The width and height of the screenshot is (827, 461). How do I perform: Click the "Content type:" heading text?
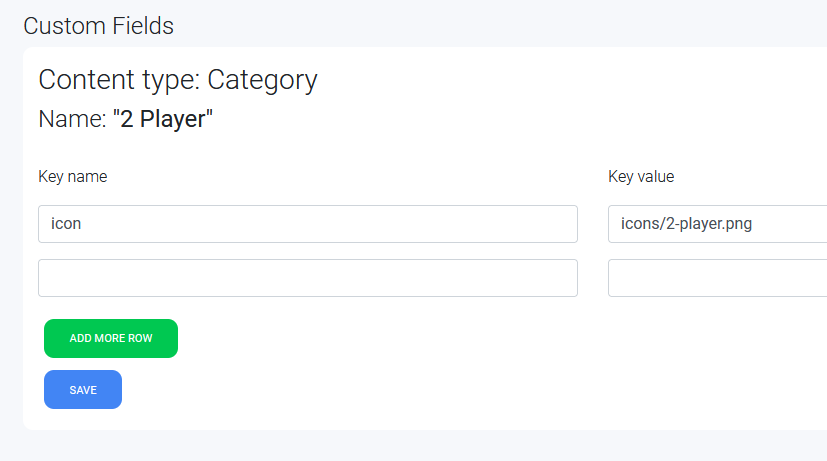tap(119, 80)
